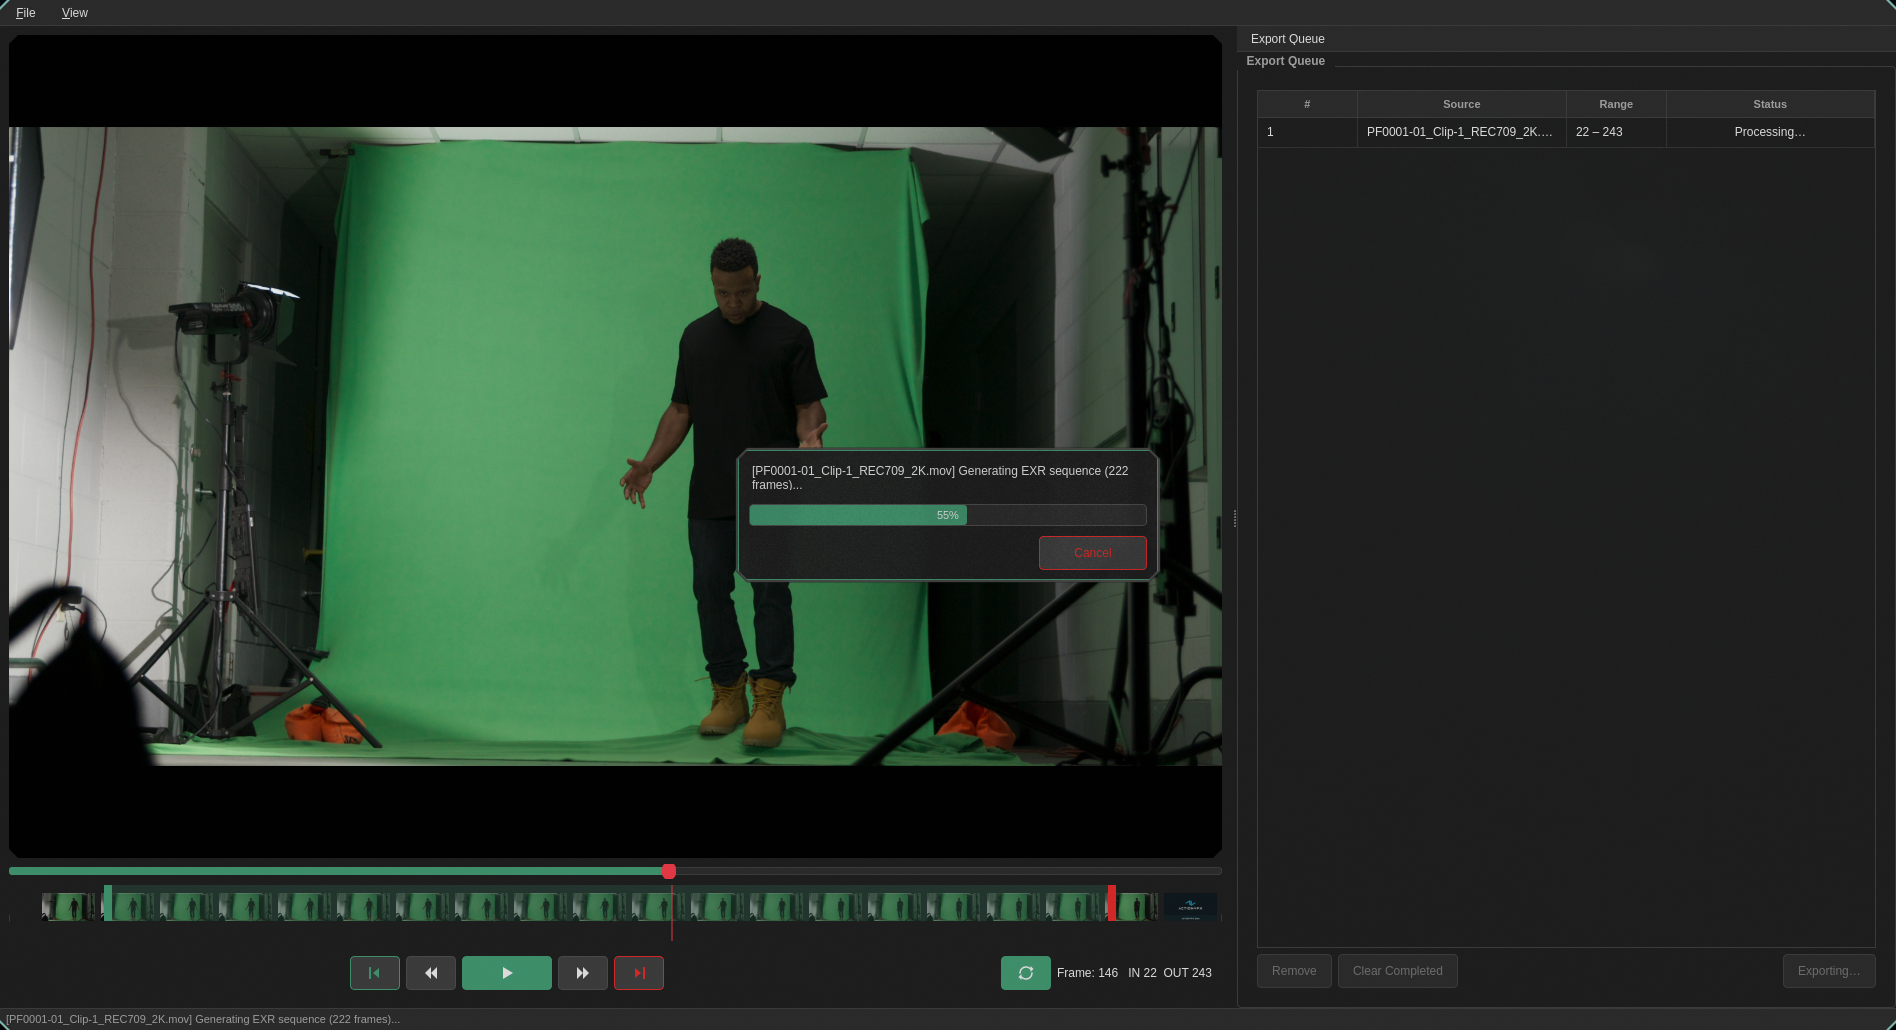Toggle the loop playback icon
Screen dimensions: 1896x1030
point(1026,973)
